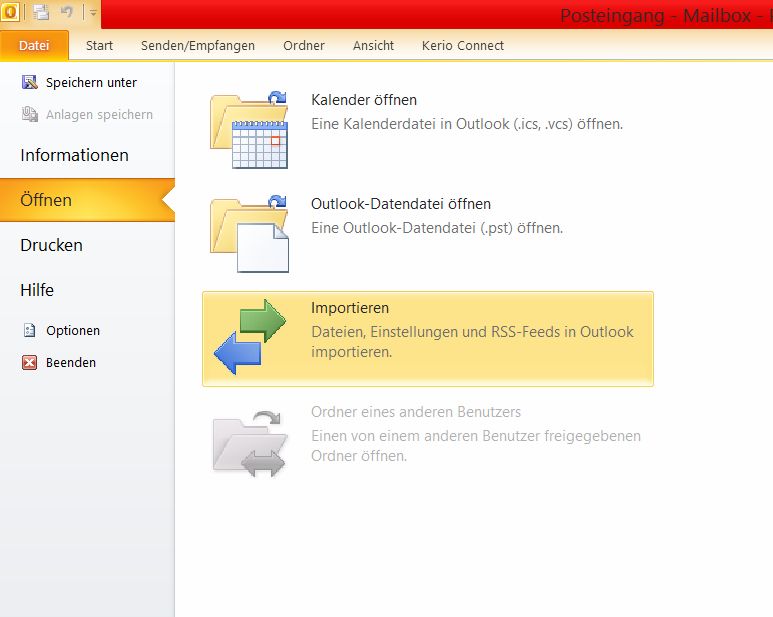The width and height of the screenshot is (773, 617).
Task: Click the Optionen icon
Action: [30, 330]
